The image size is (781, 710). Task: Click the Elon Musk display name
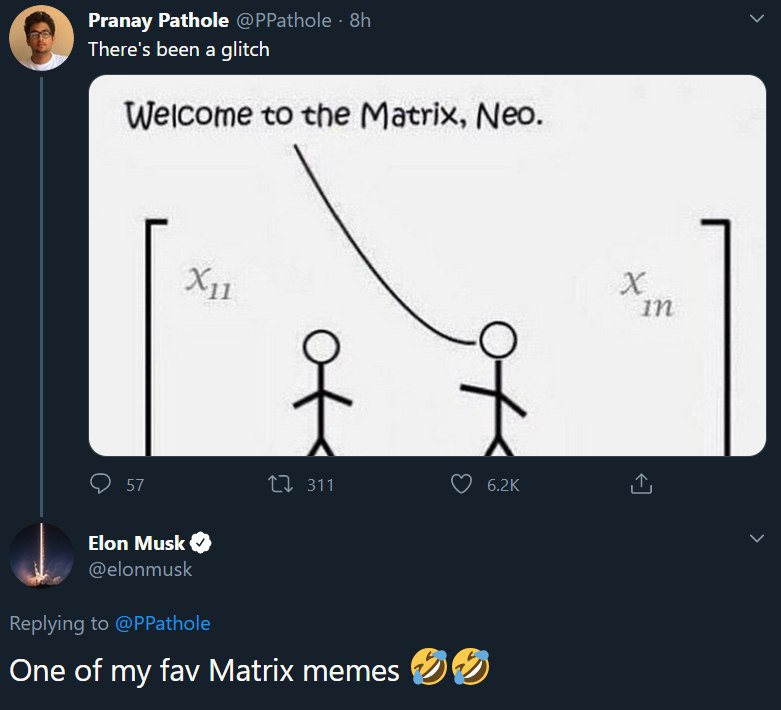pyautogui.click(x=136, y=543)
